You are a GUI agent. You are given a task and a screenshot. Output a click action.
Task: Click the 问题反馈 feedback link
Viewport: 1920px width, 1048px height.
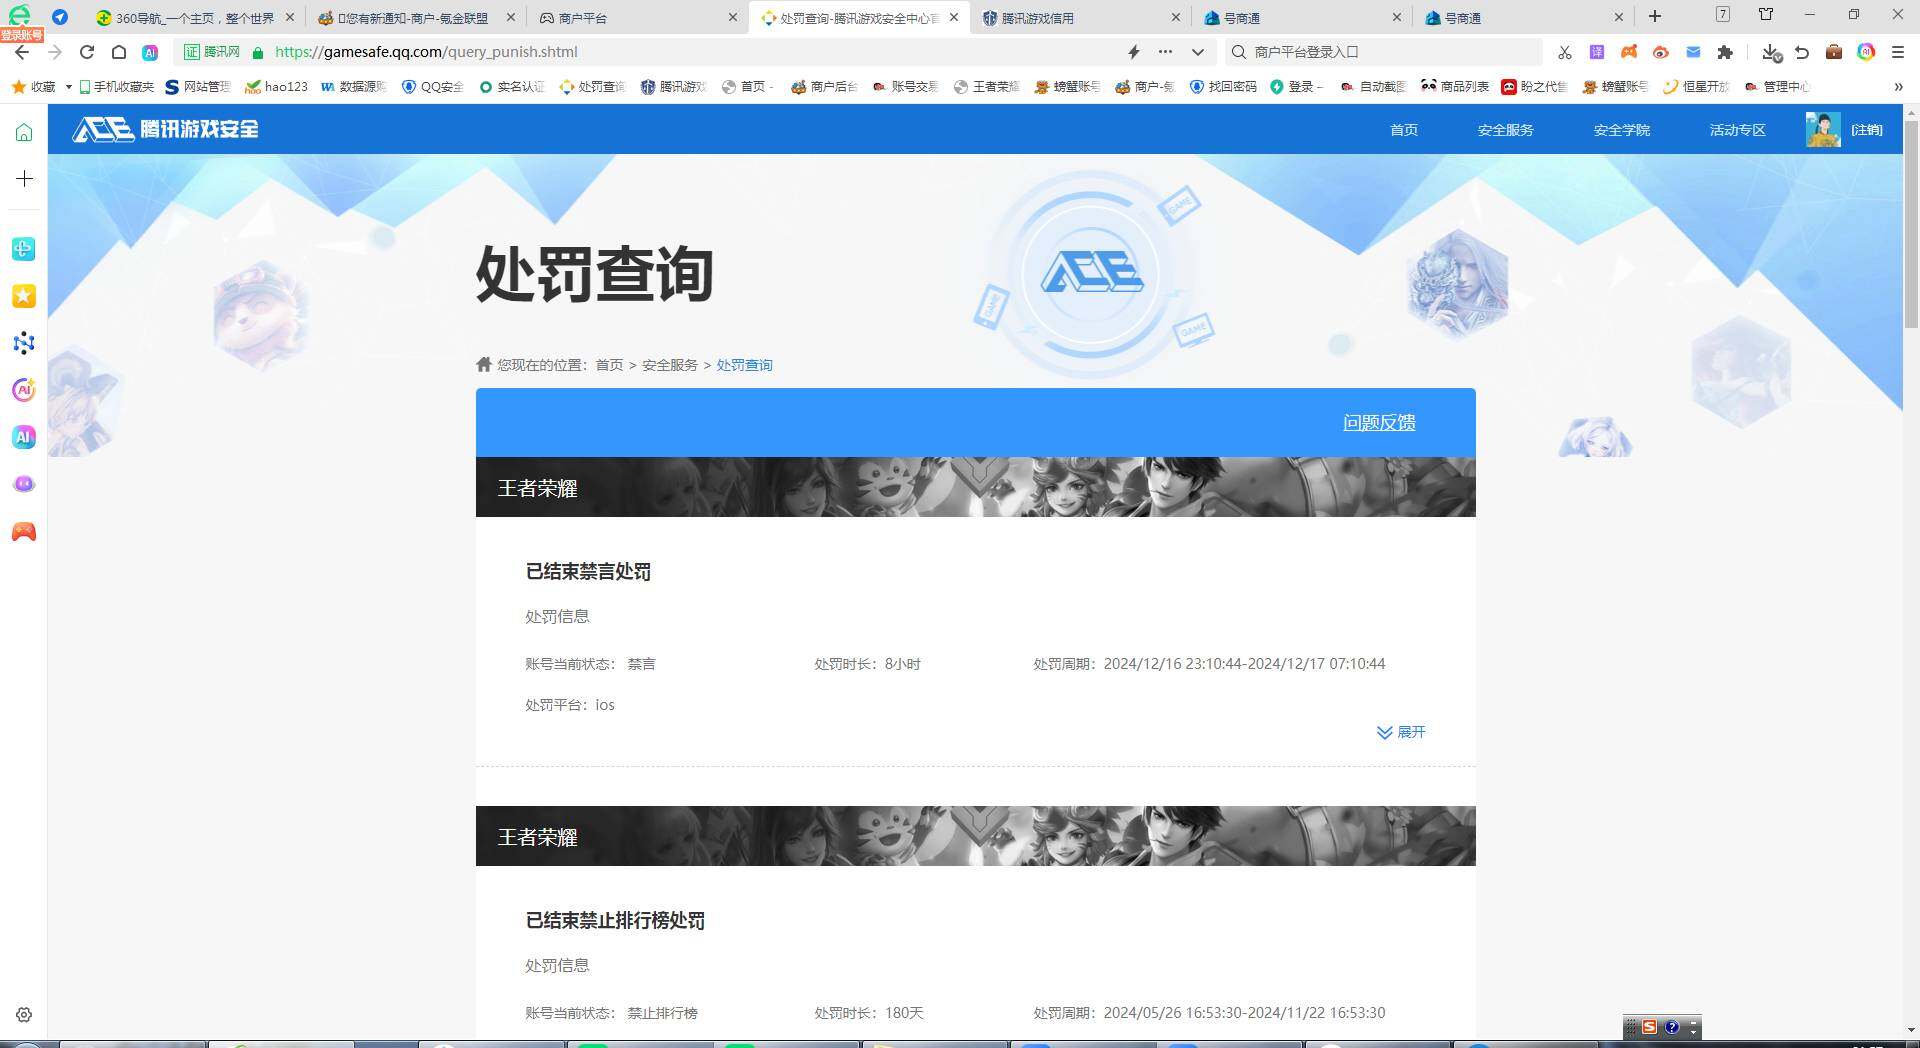pyautogui.click(x=1378, y=422)
